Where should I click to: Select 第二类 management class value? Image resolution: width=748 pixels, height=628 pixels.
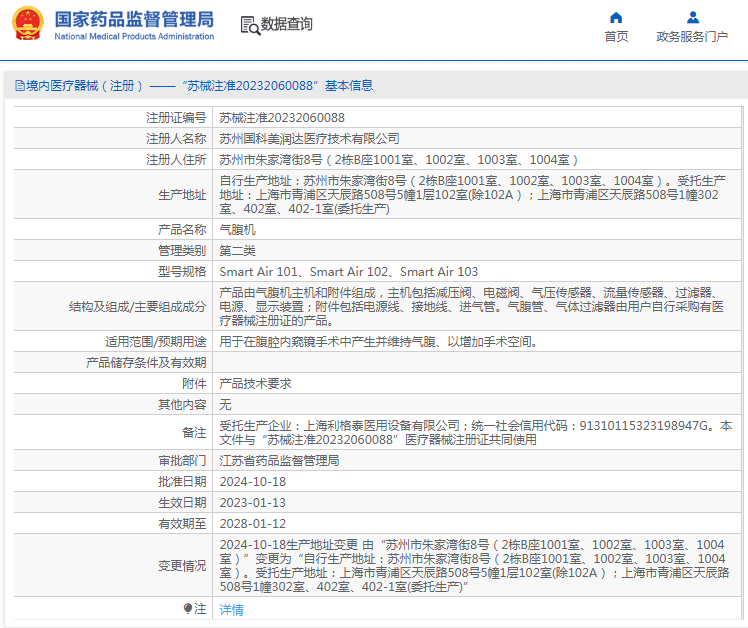pyautogui.click(x=238, y=251)
